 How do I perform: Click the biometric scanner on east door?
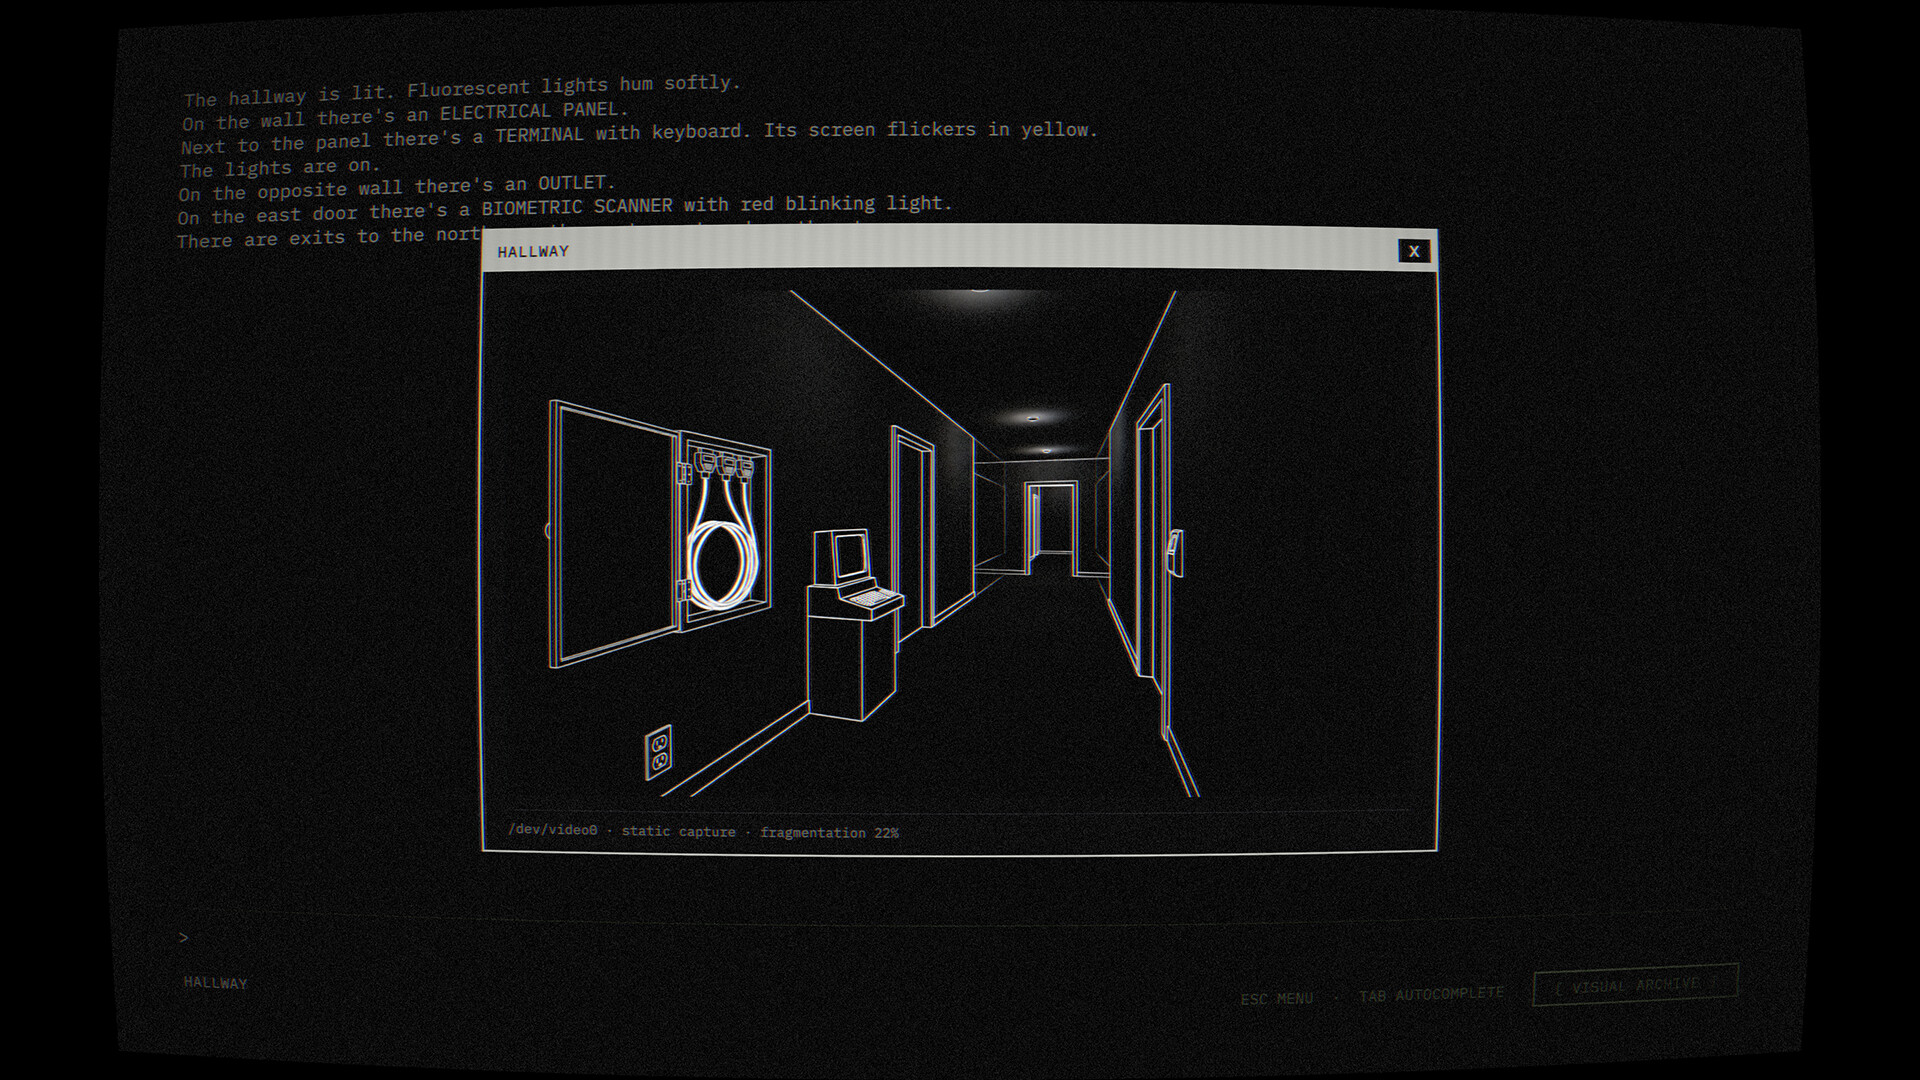coord(1176,553)
